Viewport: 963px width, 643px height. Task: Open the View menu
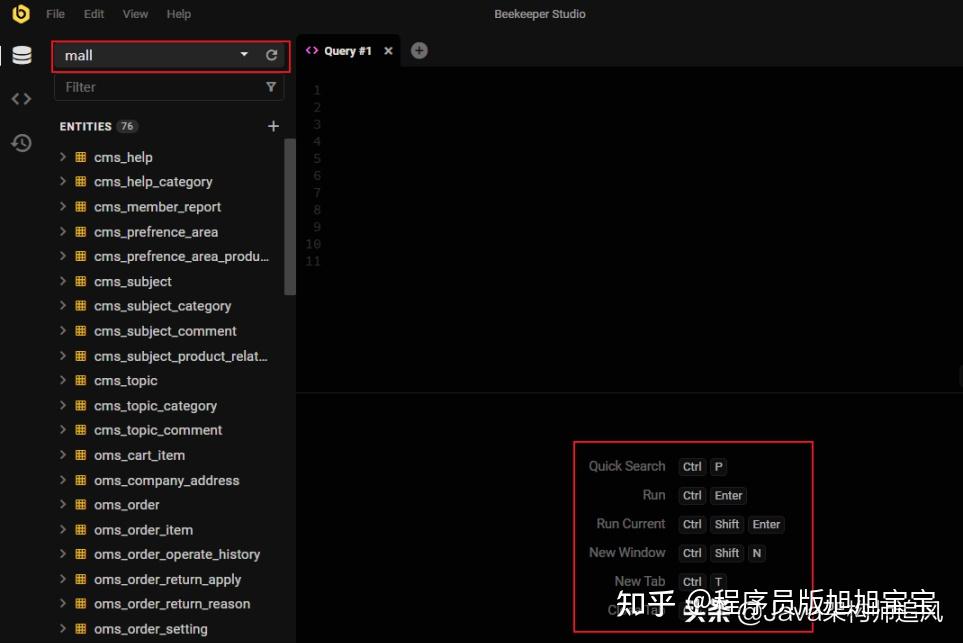click(x=135, y=14)
